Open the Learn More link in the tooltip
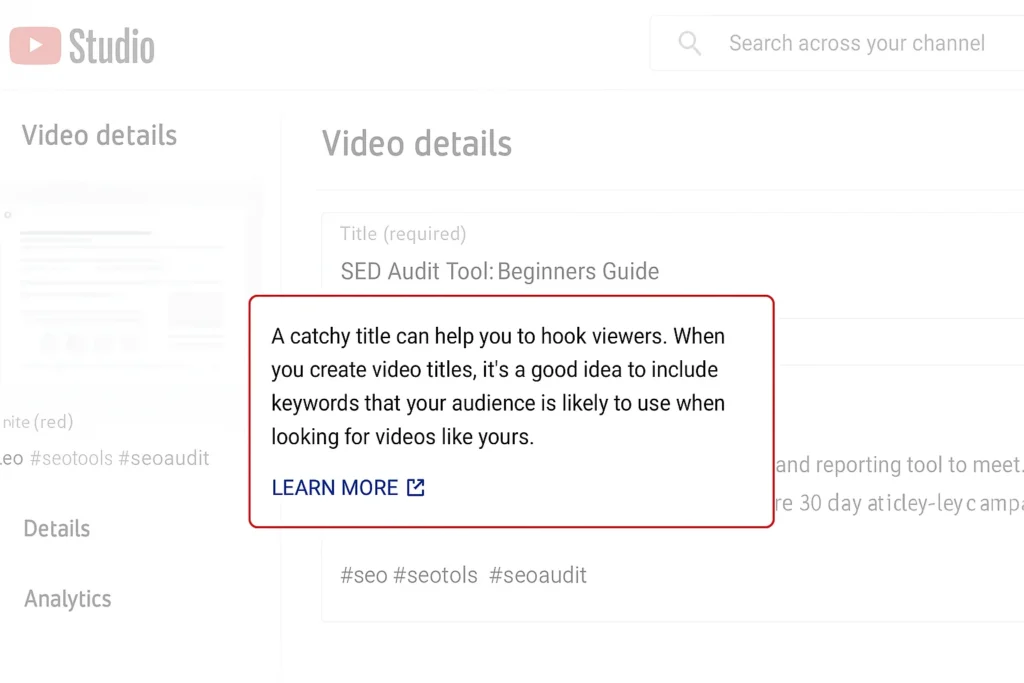The height and width of the screenshot is (683, 1024). [347, 487]
